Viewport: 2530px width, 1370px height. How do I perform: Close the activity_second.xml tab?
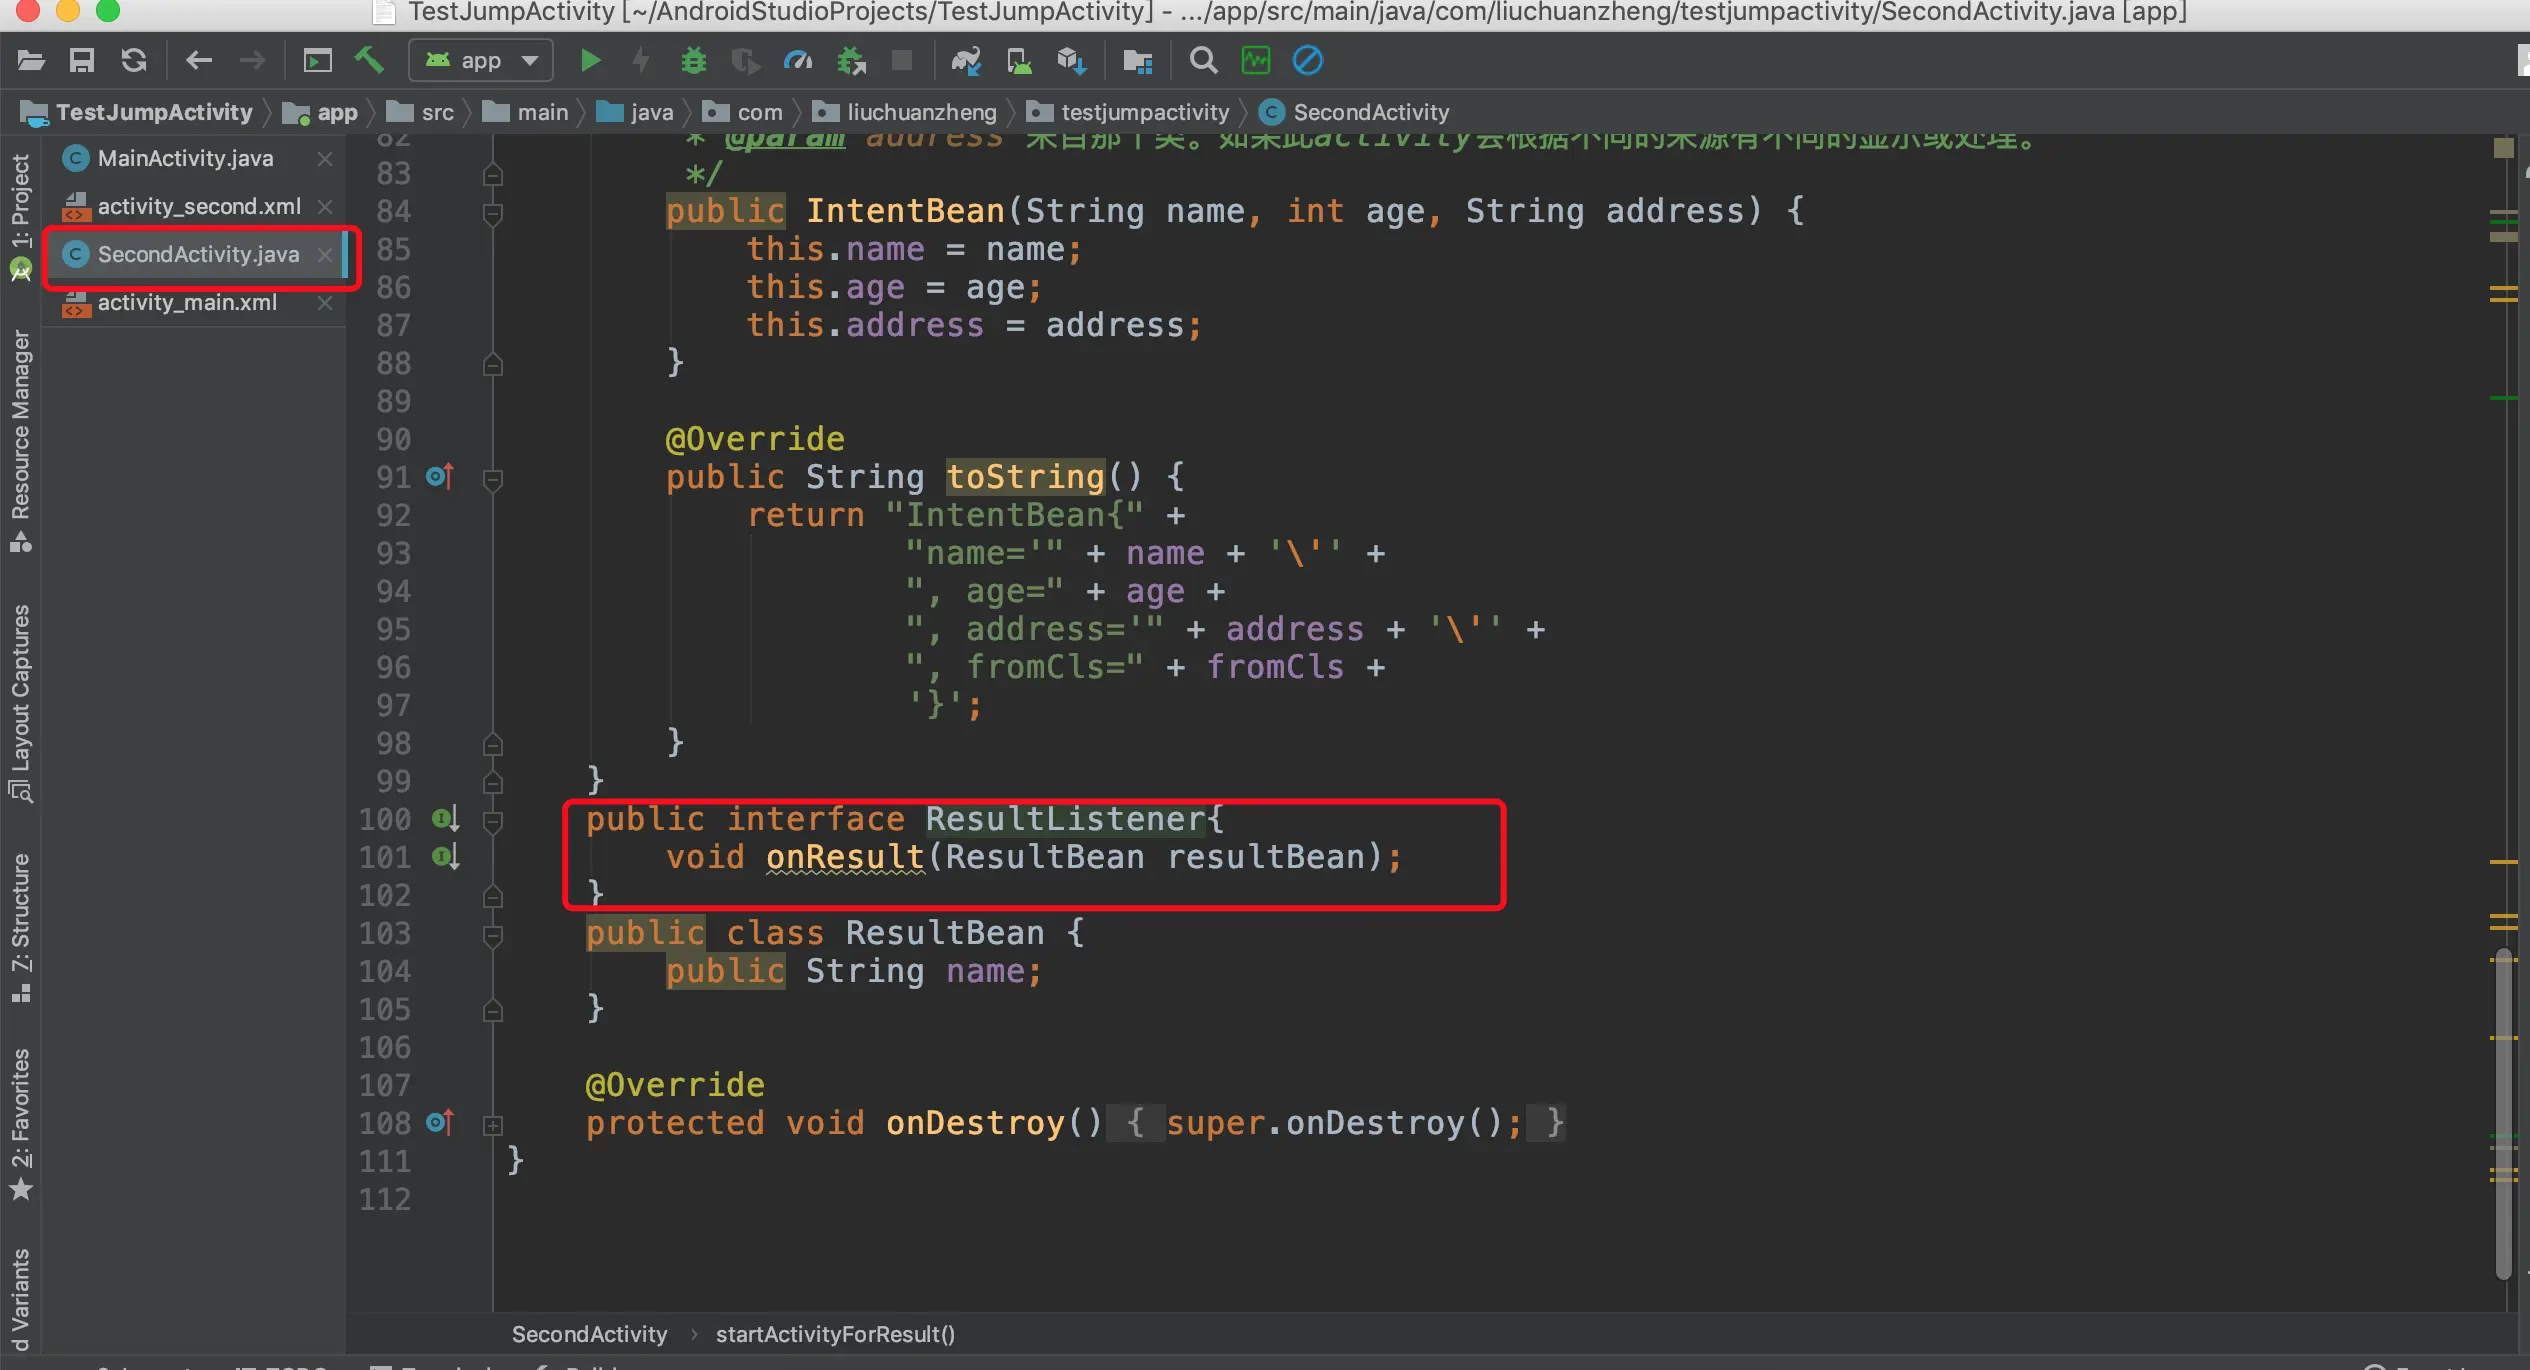325,207
